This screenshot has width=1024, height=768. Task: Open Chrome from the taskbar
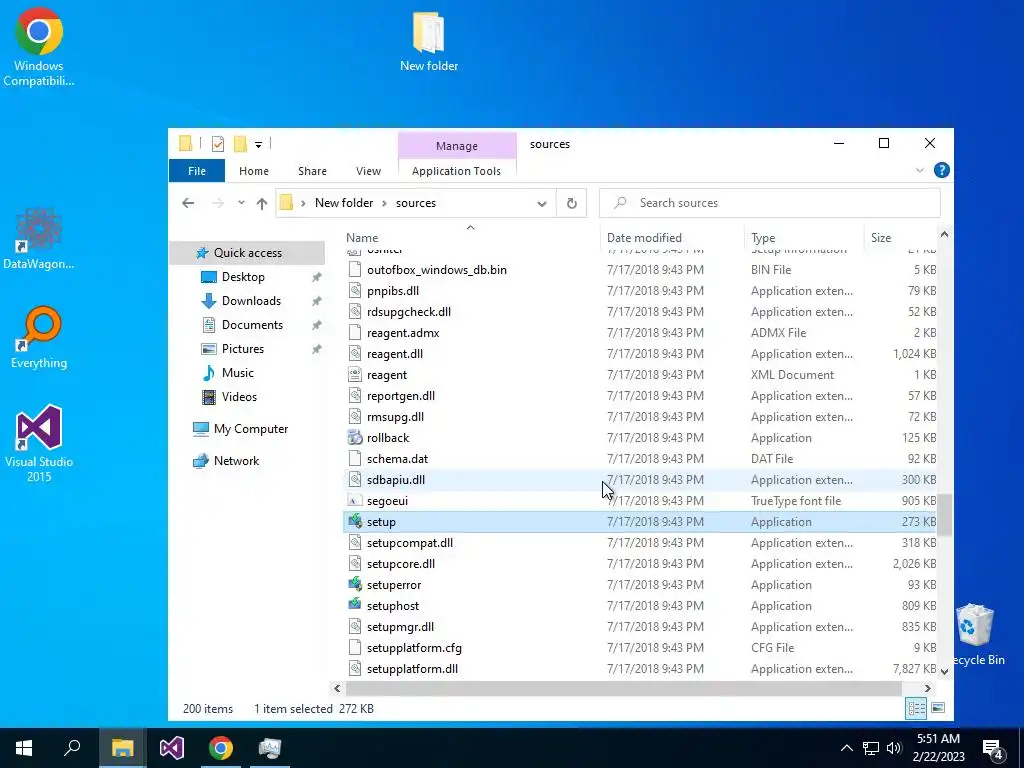221,748
